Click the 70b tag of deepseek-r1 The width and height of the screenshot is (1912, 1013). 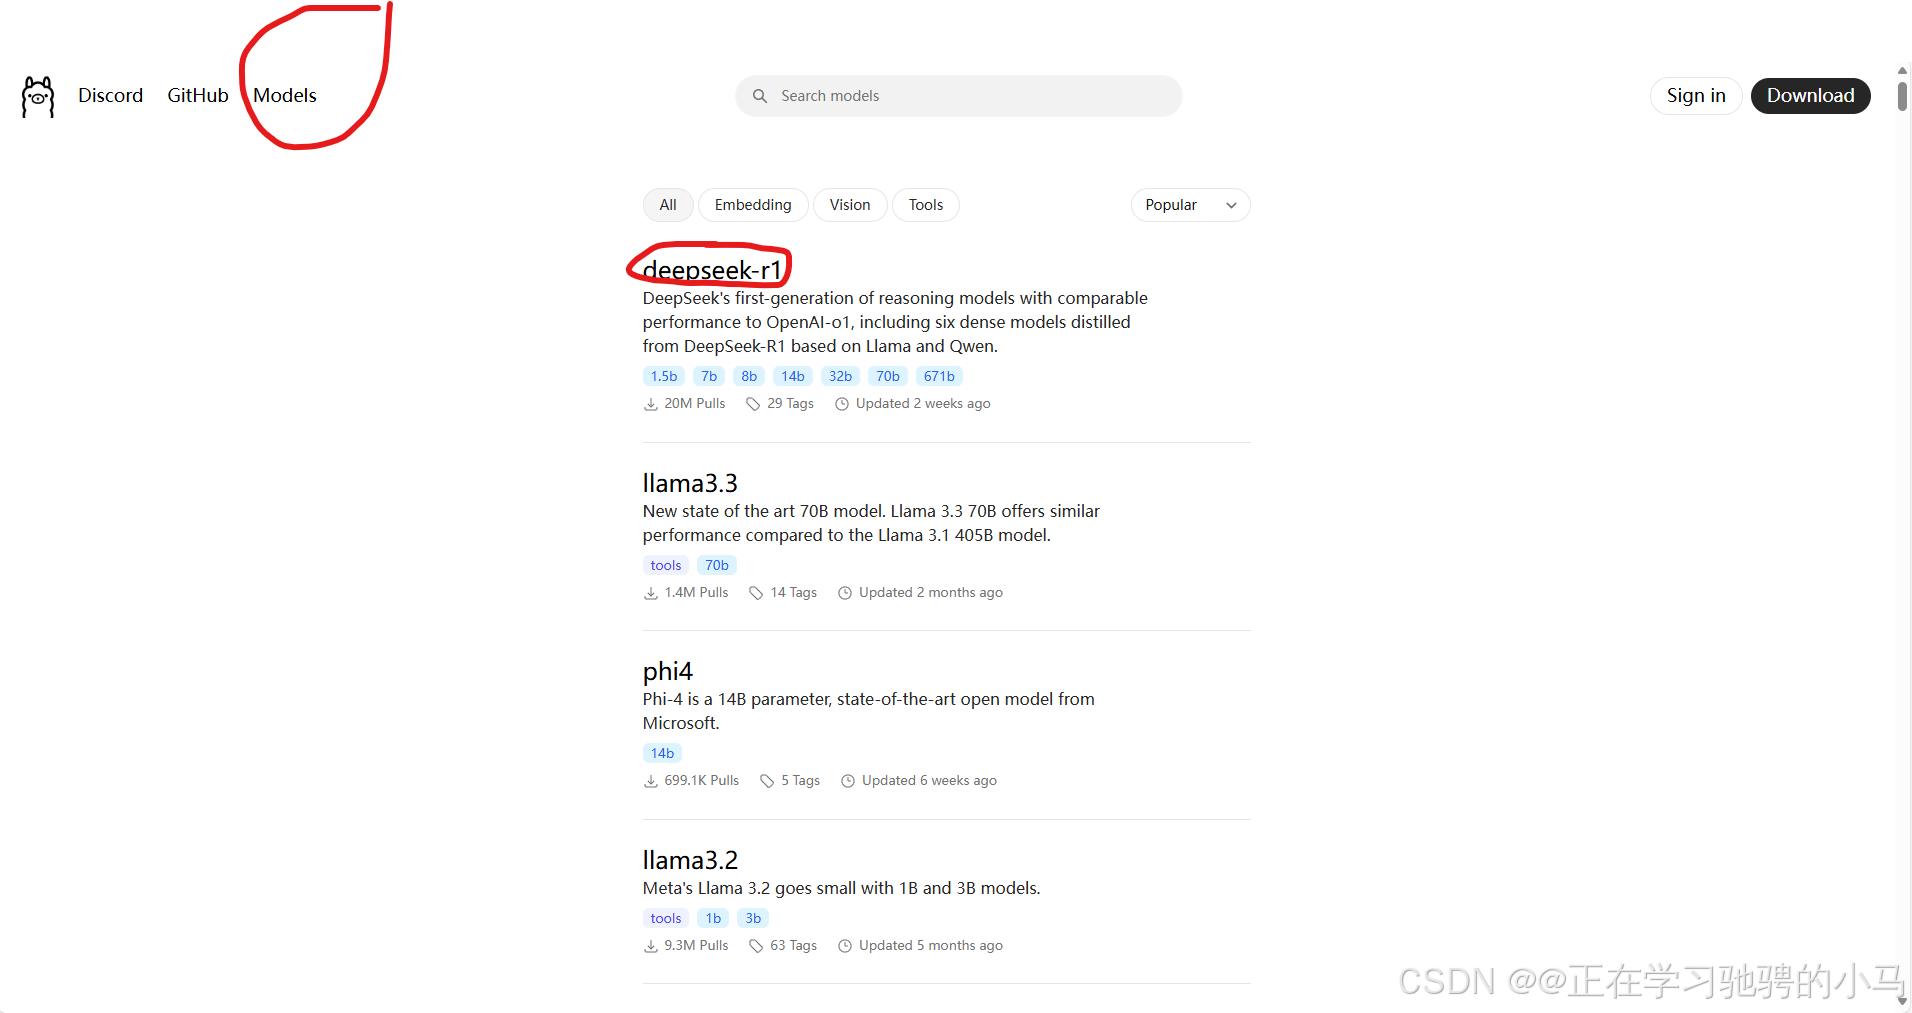point(888,377)
